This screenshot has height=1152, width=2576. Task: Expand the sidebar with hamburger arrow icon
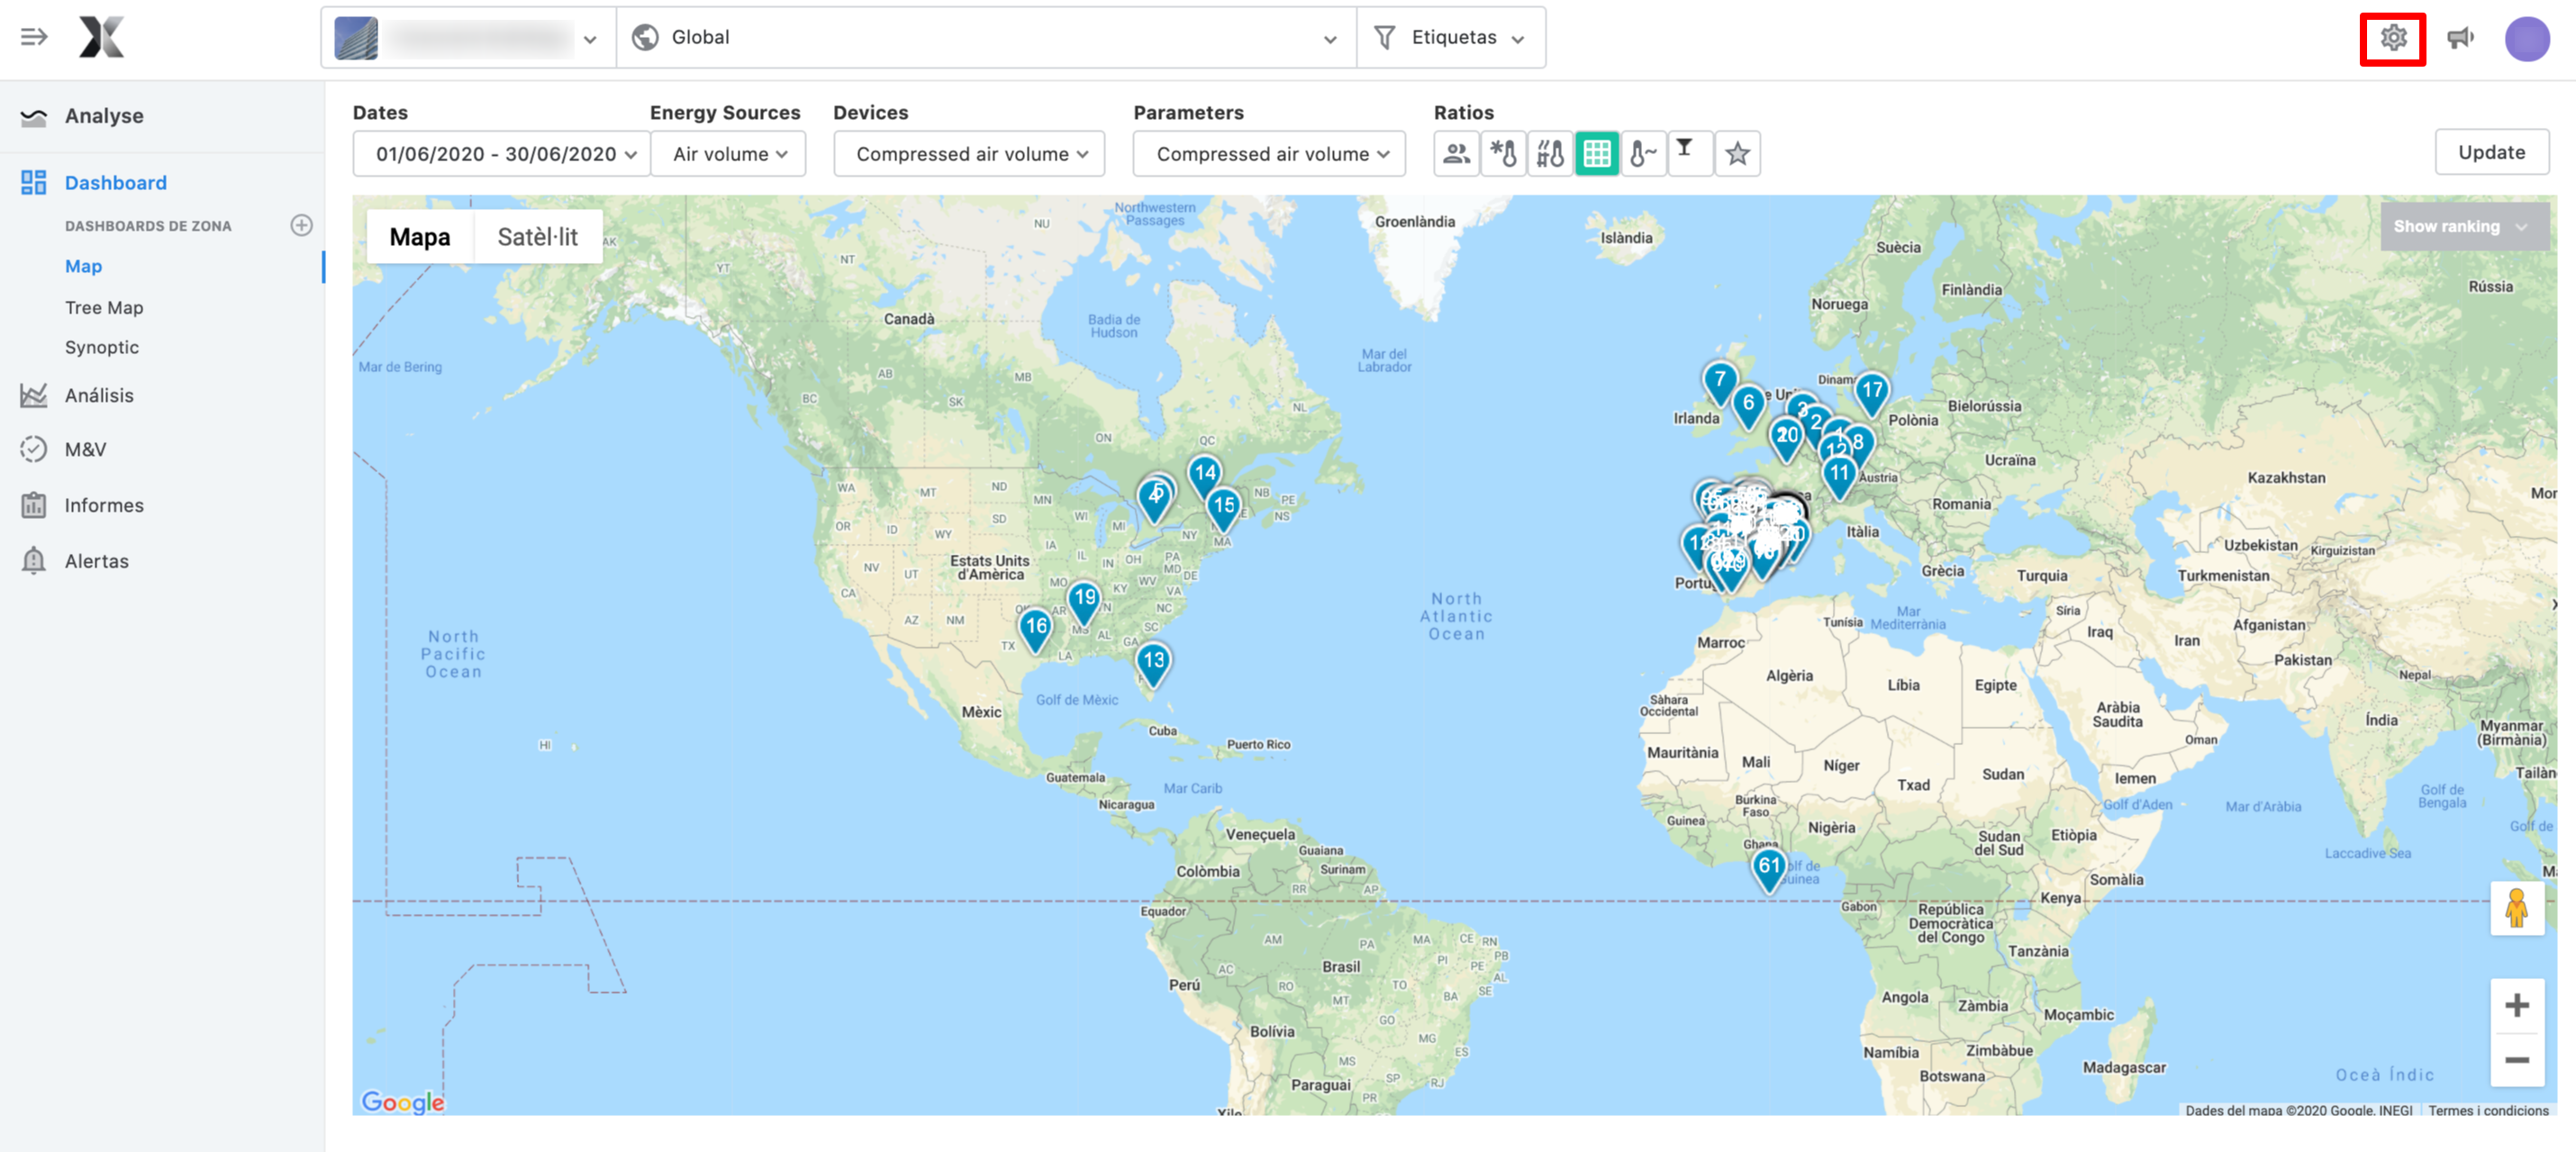coord(34,38)
